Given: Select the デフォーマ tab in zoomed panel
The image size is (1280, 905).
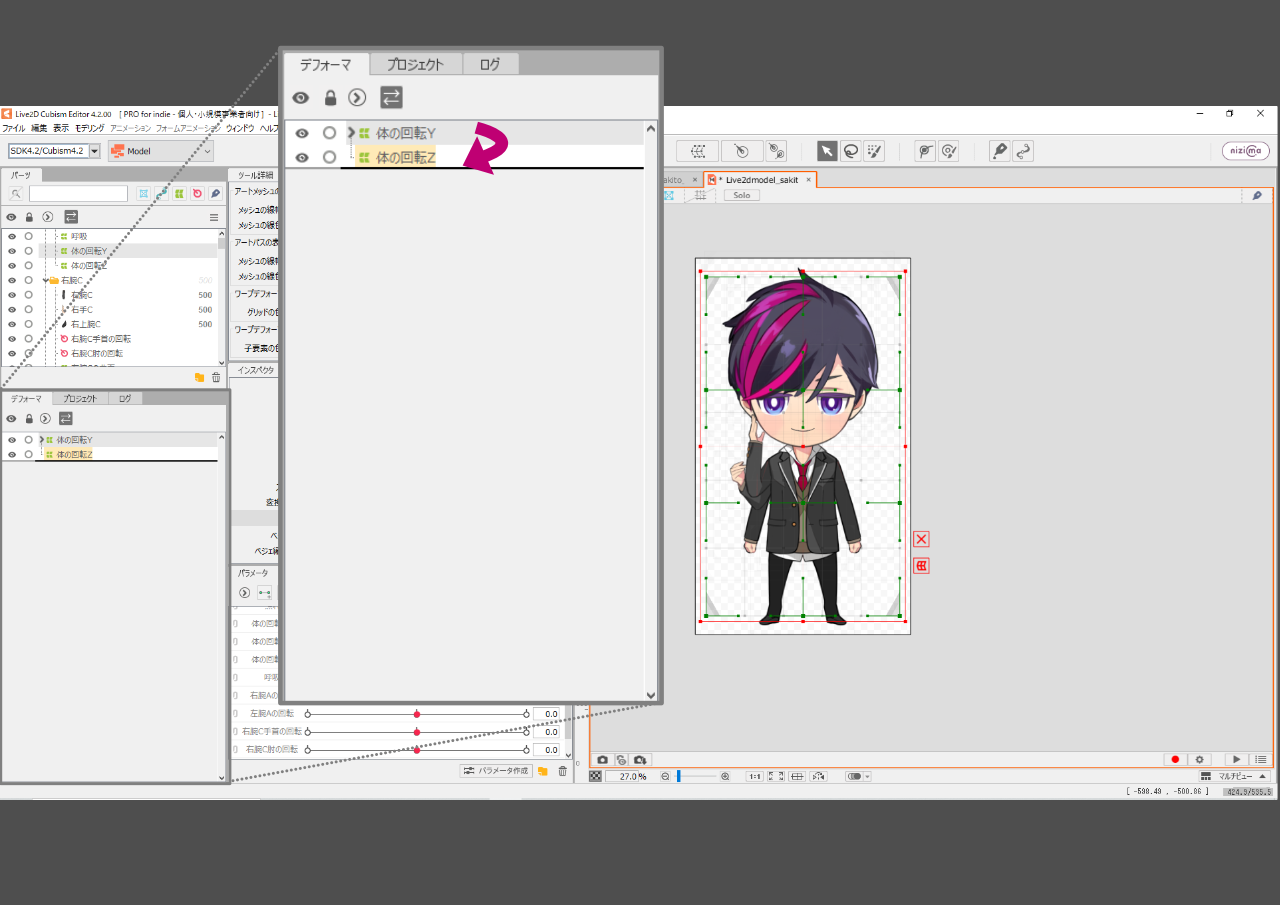Looking at the screenshot, I should coord(326,64).
